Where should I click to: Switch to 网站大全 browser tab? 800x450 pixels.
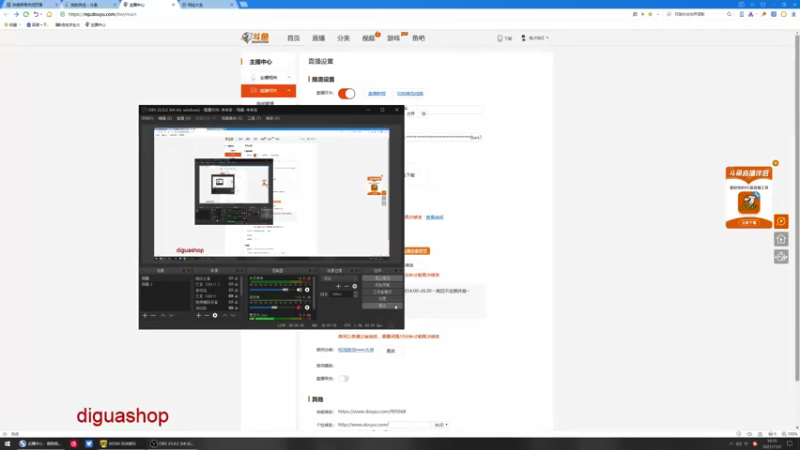pos(206,5)
